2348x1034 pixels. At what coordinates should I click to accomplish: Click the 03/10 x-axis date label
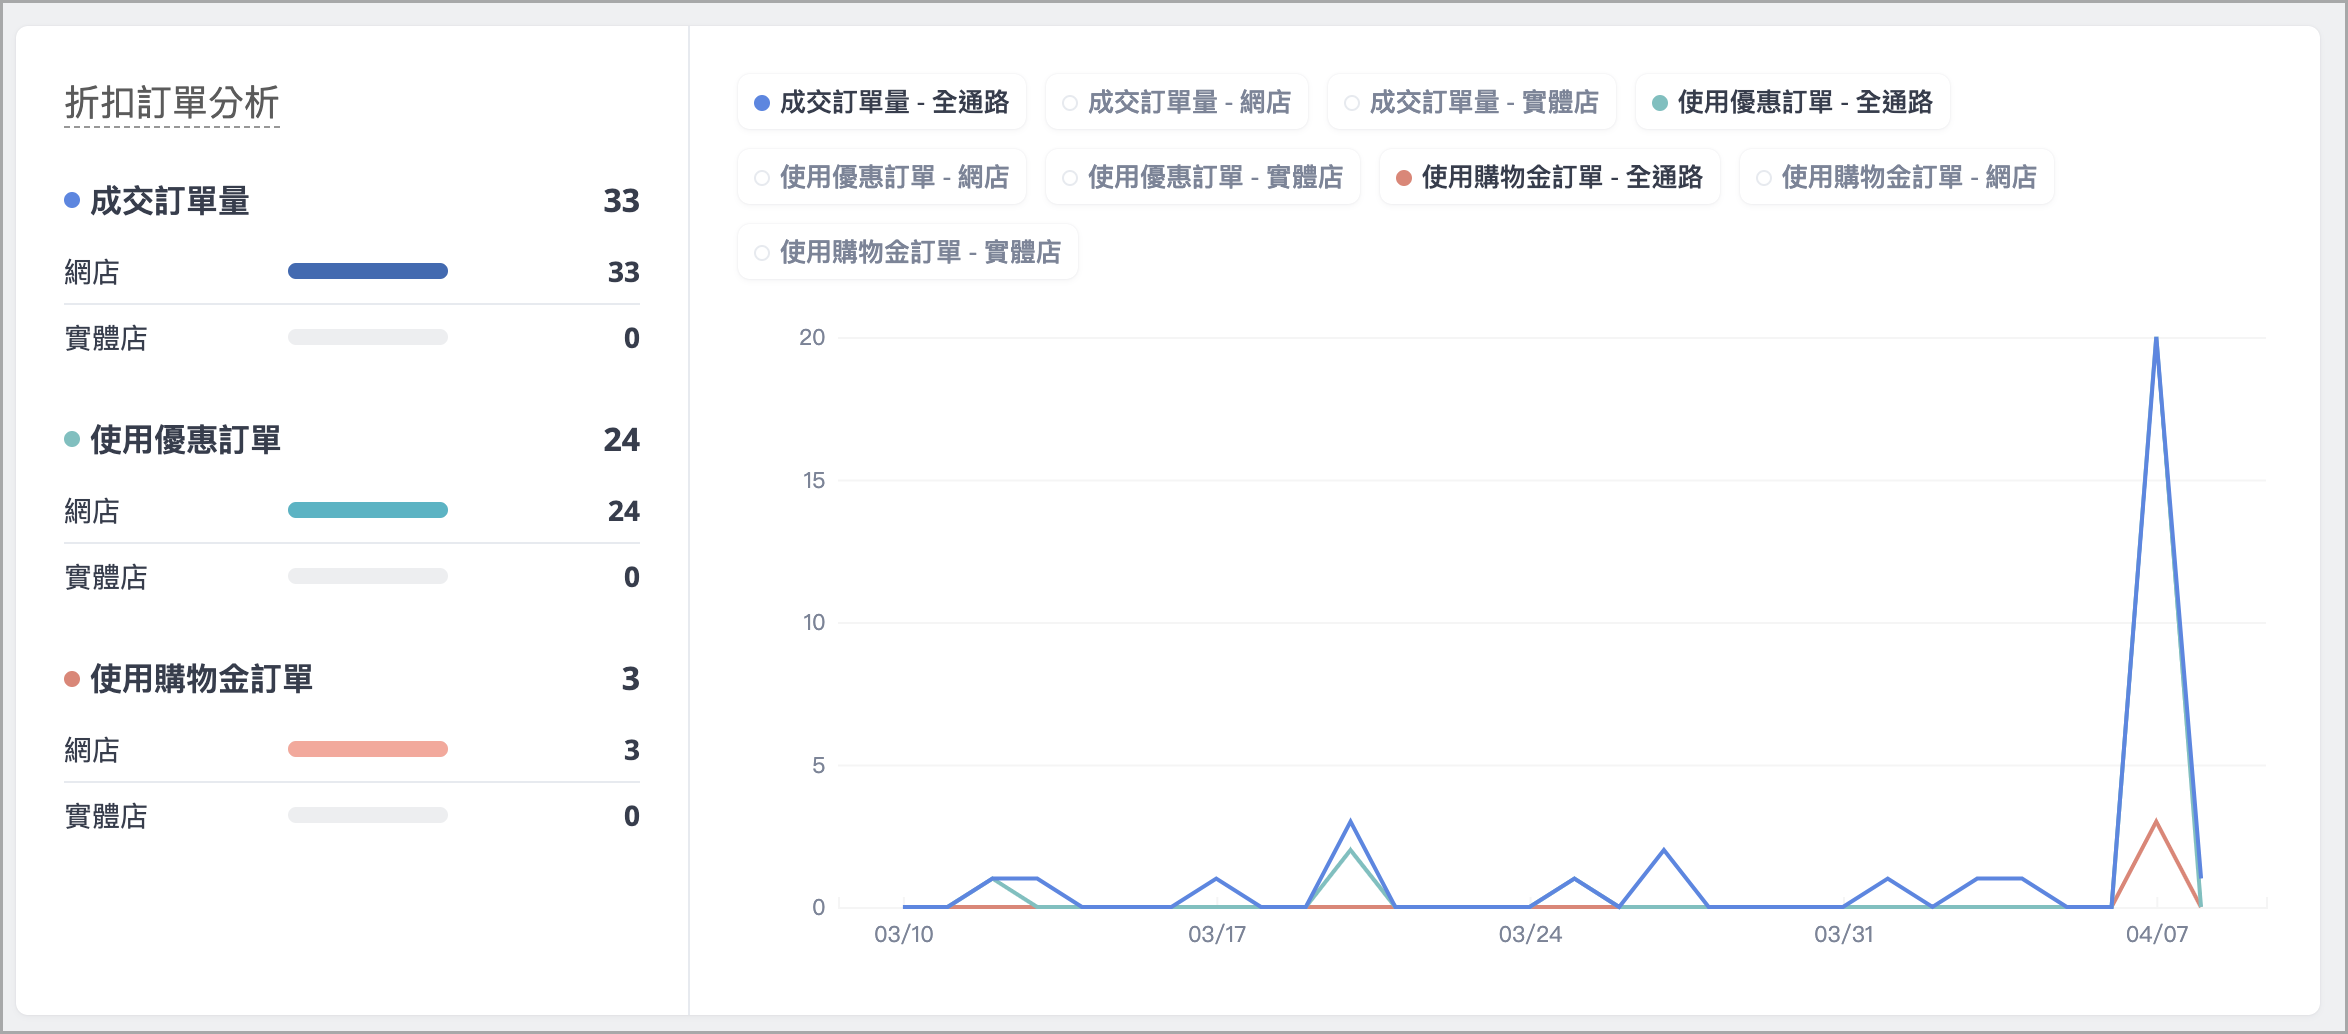[904, 934]
